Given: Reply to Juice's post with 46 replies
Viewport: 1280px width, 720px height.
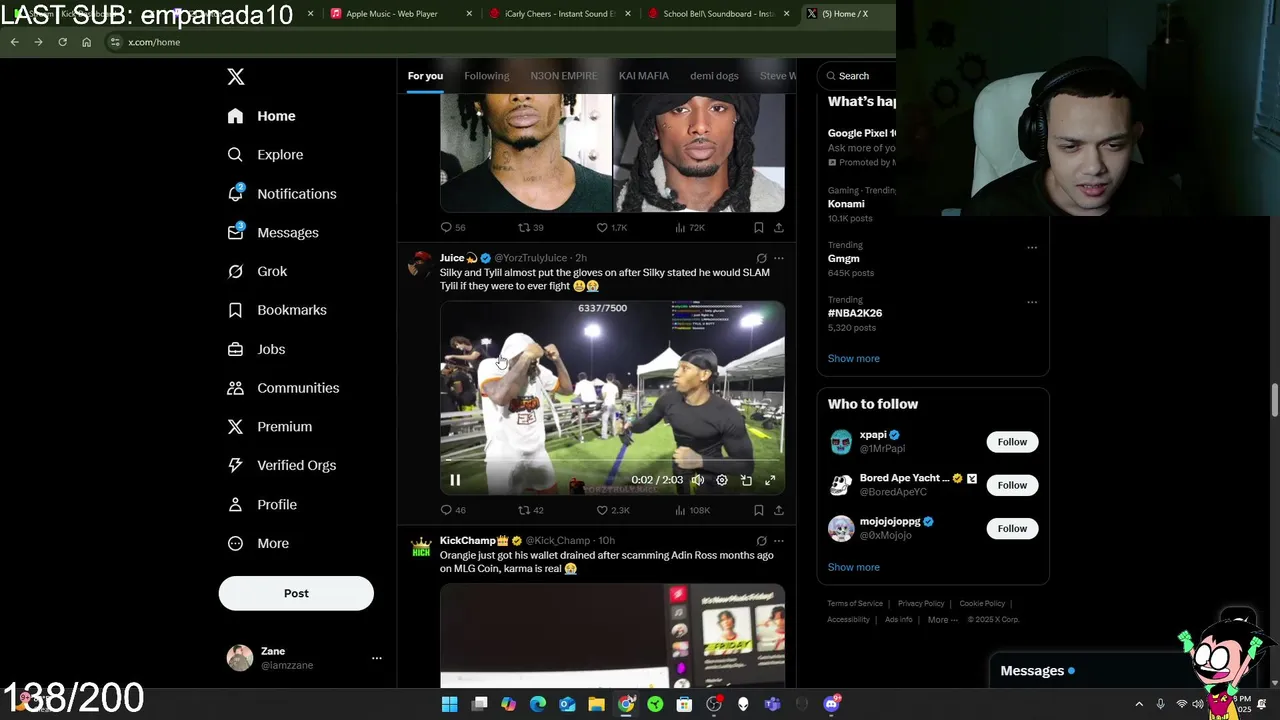Looking at the screenshot, I should (453, 510).
